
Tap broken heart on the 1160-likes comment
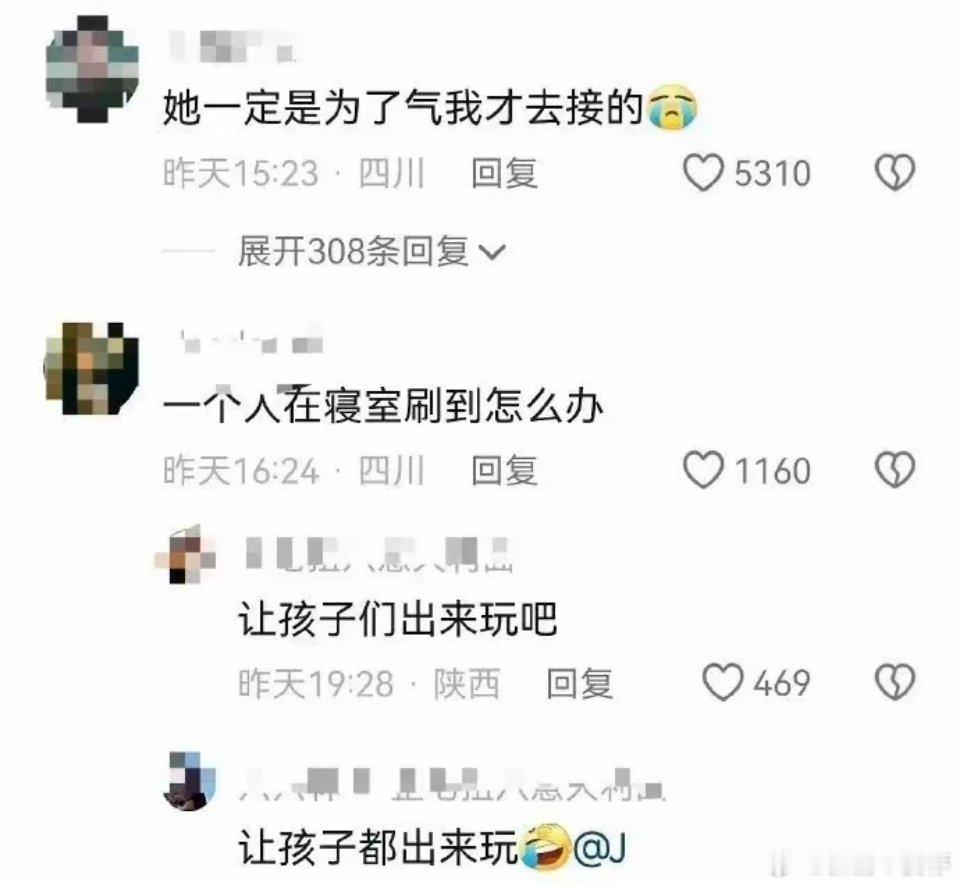coord(894,470)
